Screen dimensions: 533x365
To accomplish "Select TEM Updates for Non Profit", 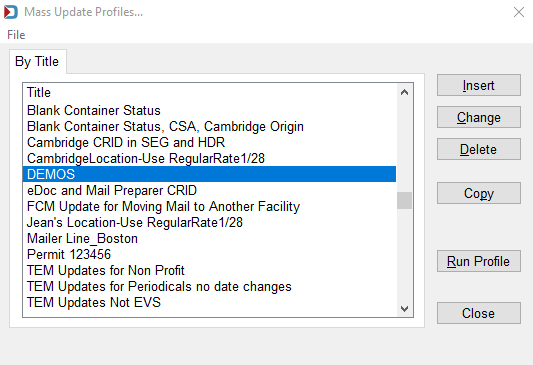I will point(209,271).
